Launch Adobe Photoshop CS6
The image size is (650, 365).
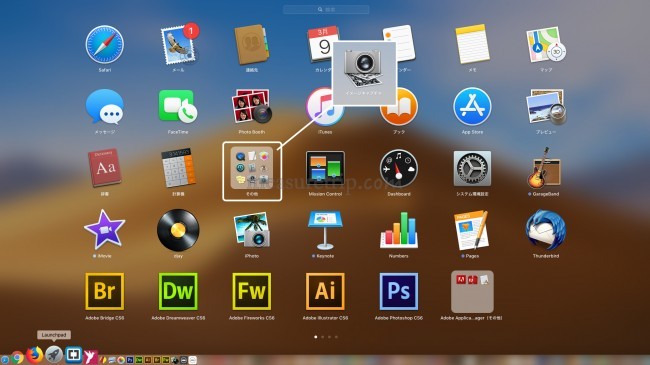399,291
